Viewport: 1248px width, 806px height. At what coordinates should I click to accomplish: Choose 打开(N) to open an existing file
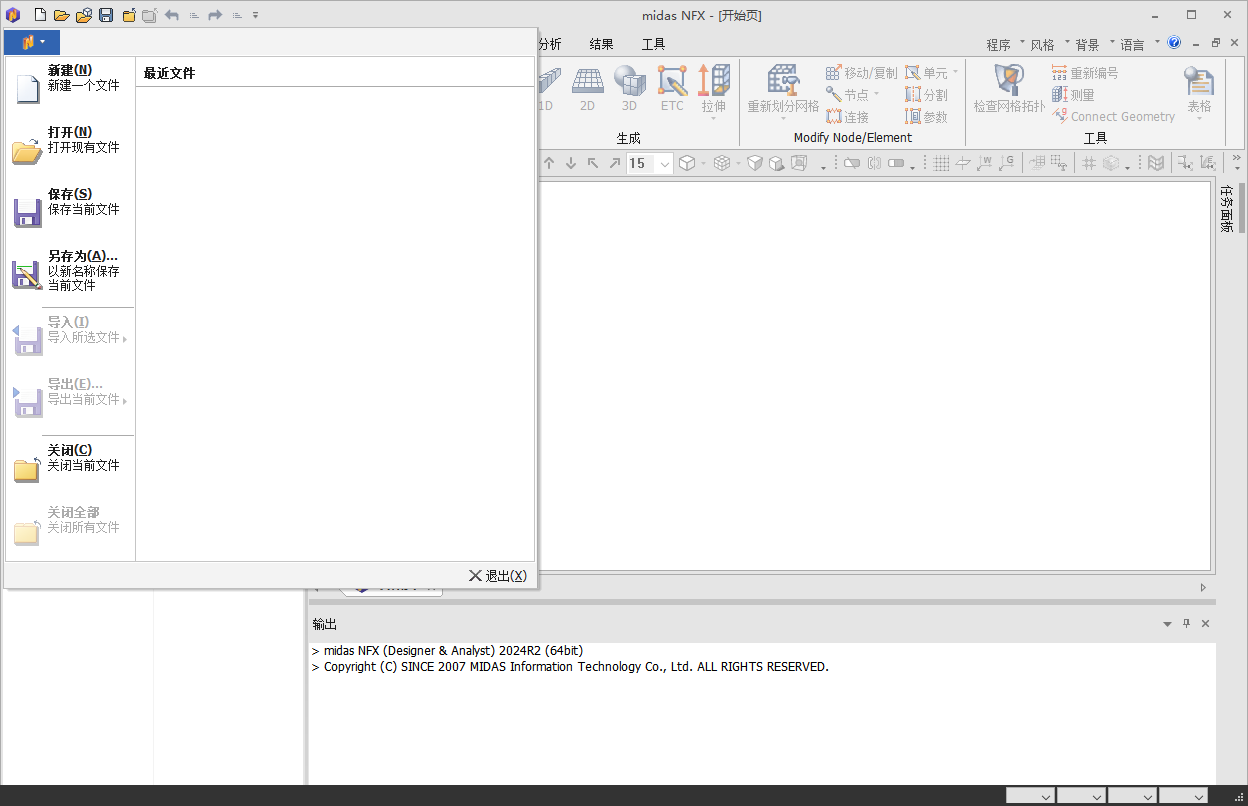(x=70, y=144)
